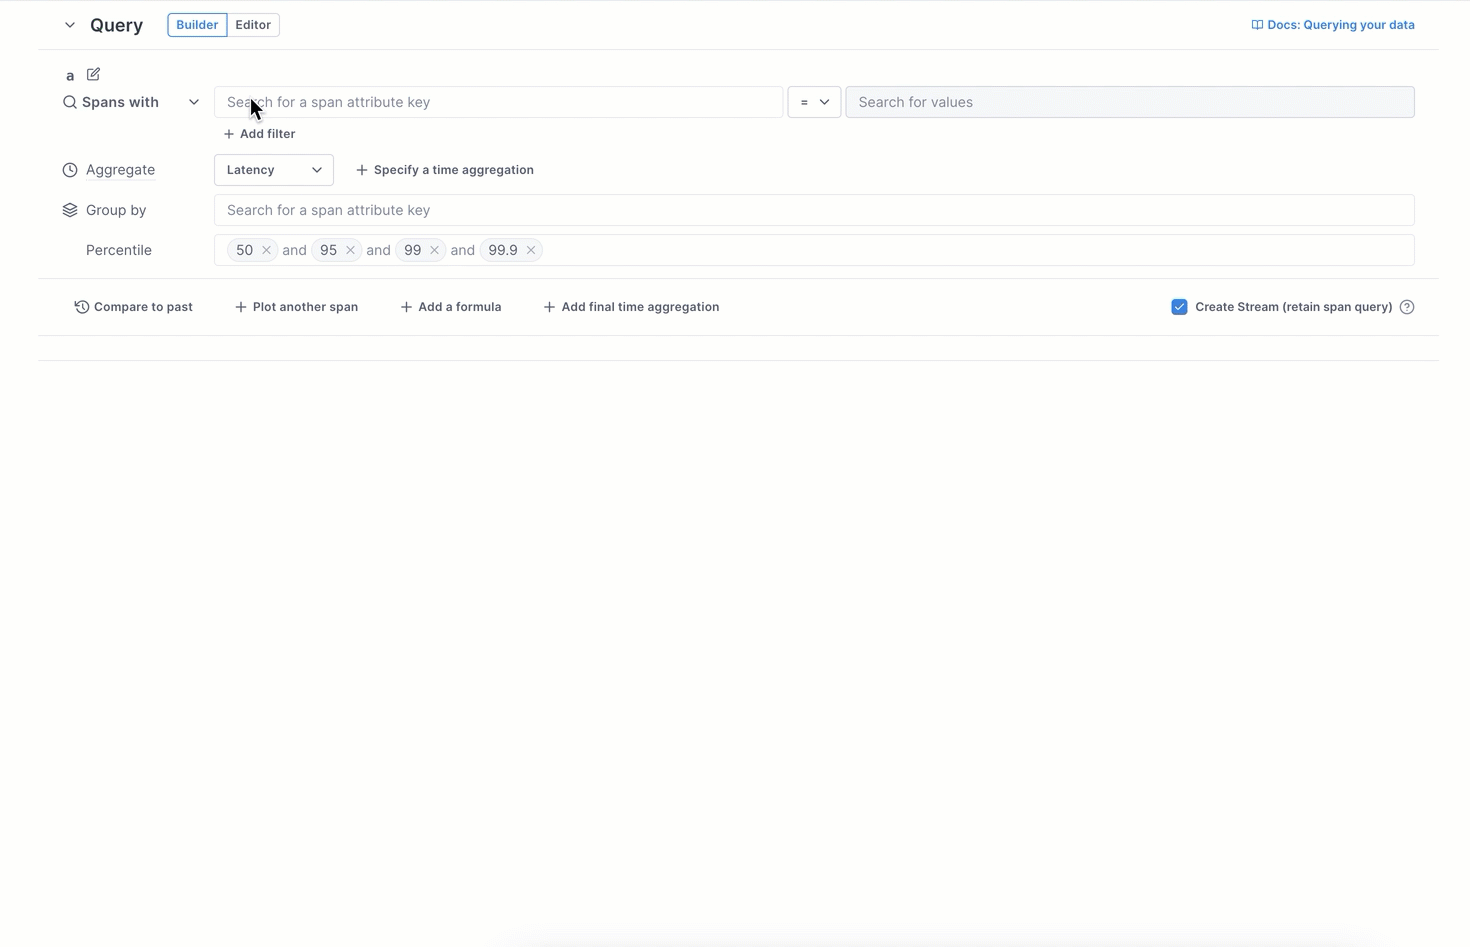Viewport: 1470px width, 947px height.
Task: Collapse the Query section chevron
Action: click(x=69, y=24)
